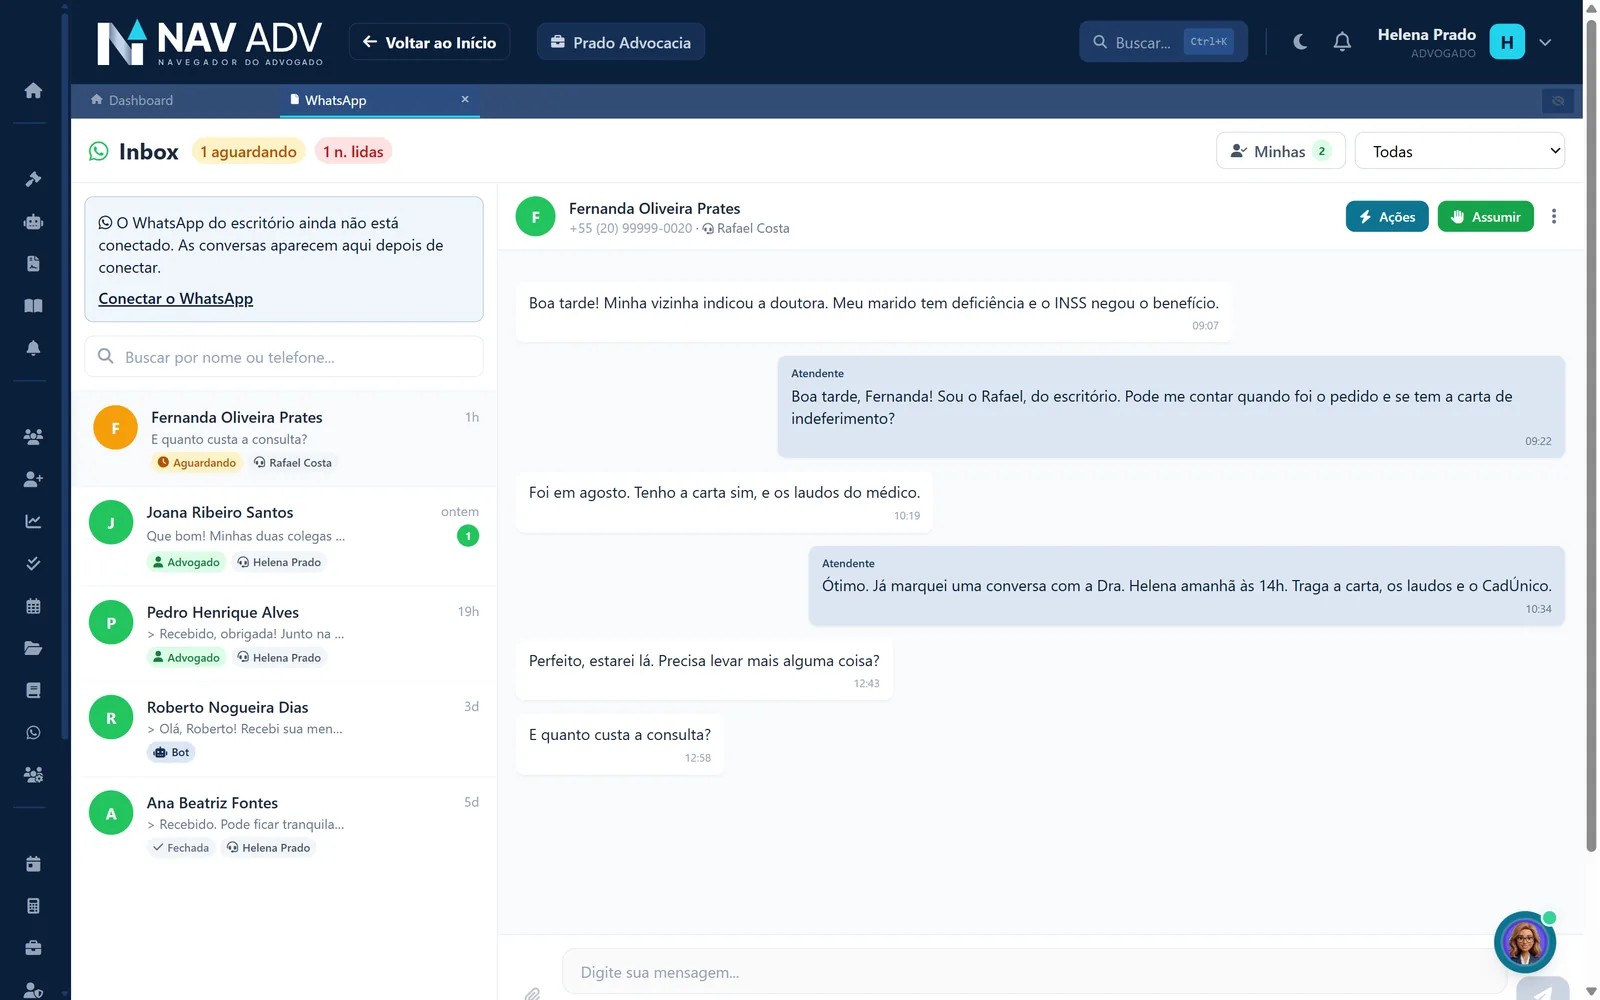
Task: Click the notifications bell in top bar
Action: tap(1342, 42)
